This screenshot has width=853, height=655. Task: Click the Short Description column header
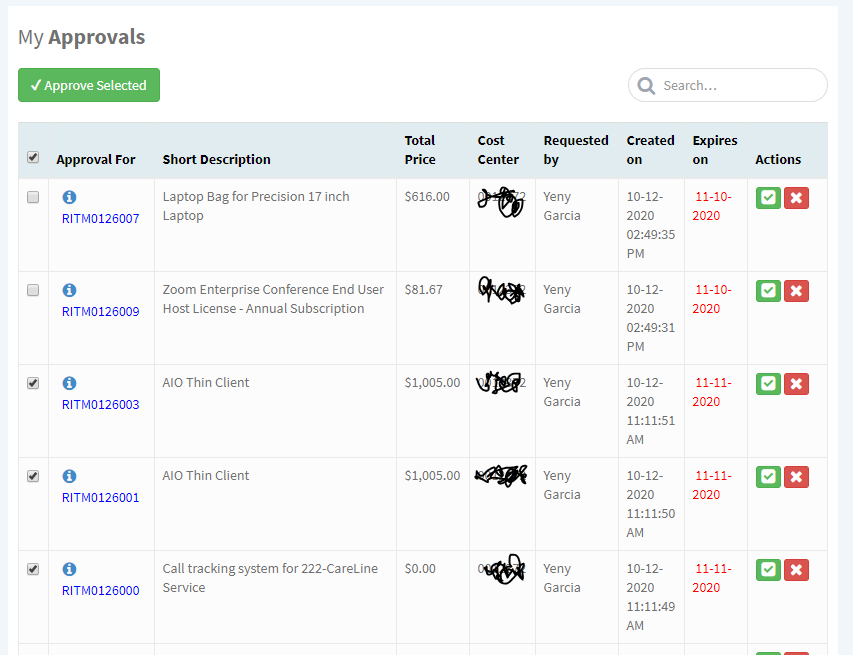tap(216, 159)
